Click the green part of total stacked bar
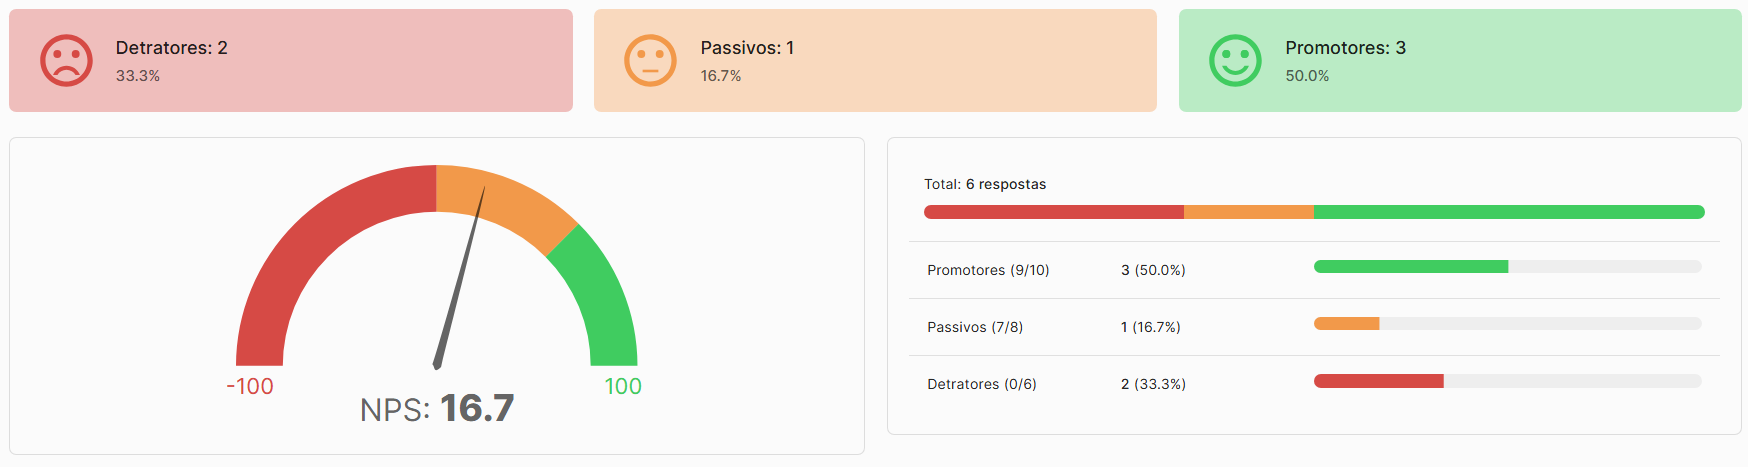This screenshot has height=467, width=1748. [x=1509, y=212]
